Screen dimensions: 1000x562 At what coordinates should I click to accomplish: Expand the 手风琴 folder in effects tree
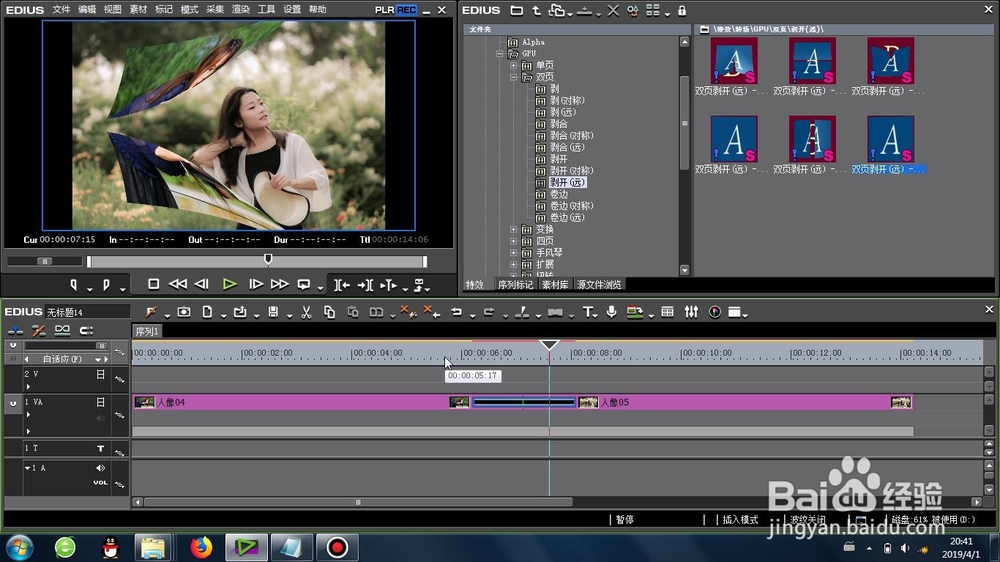tap(513, 253)
